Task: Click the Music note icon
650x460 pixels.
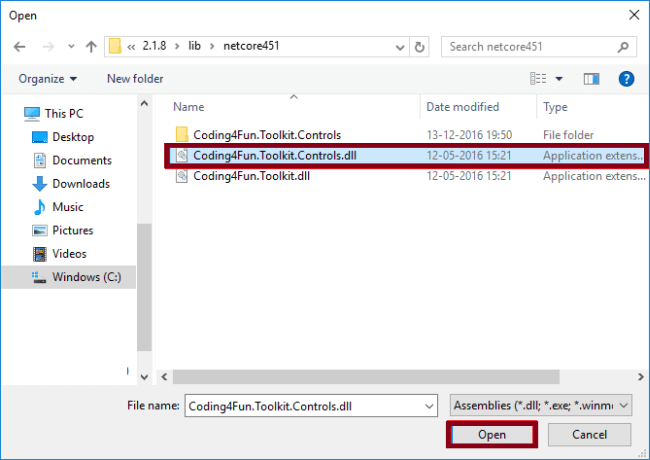Action: coord(39,207)
